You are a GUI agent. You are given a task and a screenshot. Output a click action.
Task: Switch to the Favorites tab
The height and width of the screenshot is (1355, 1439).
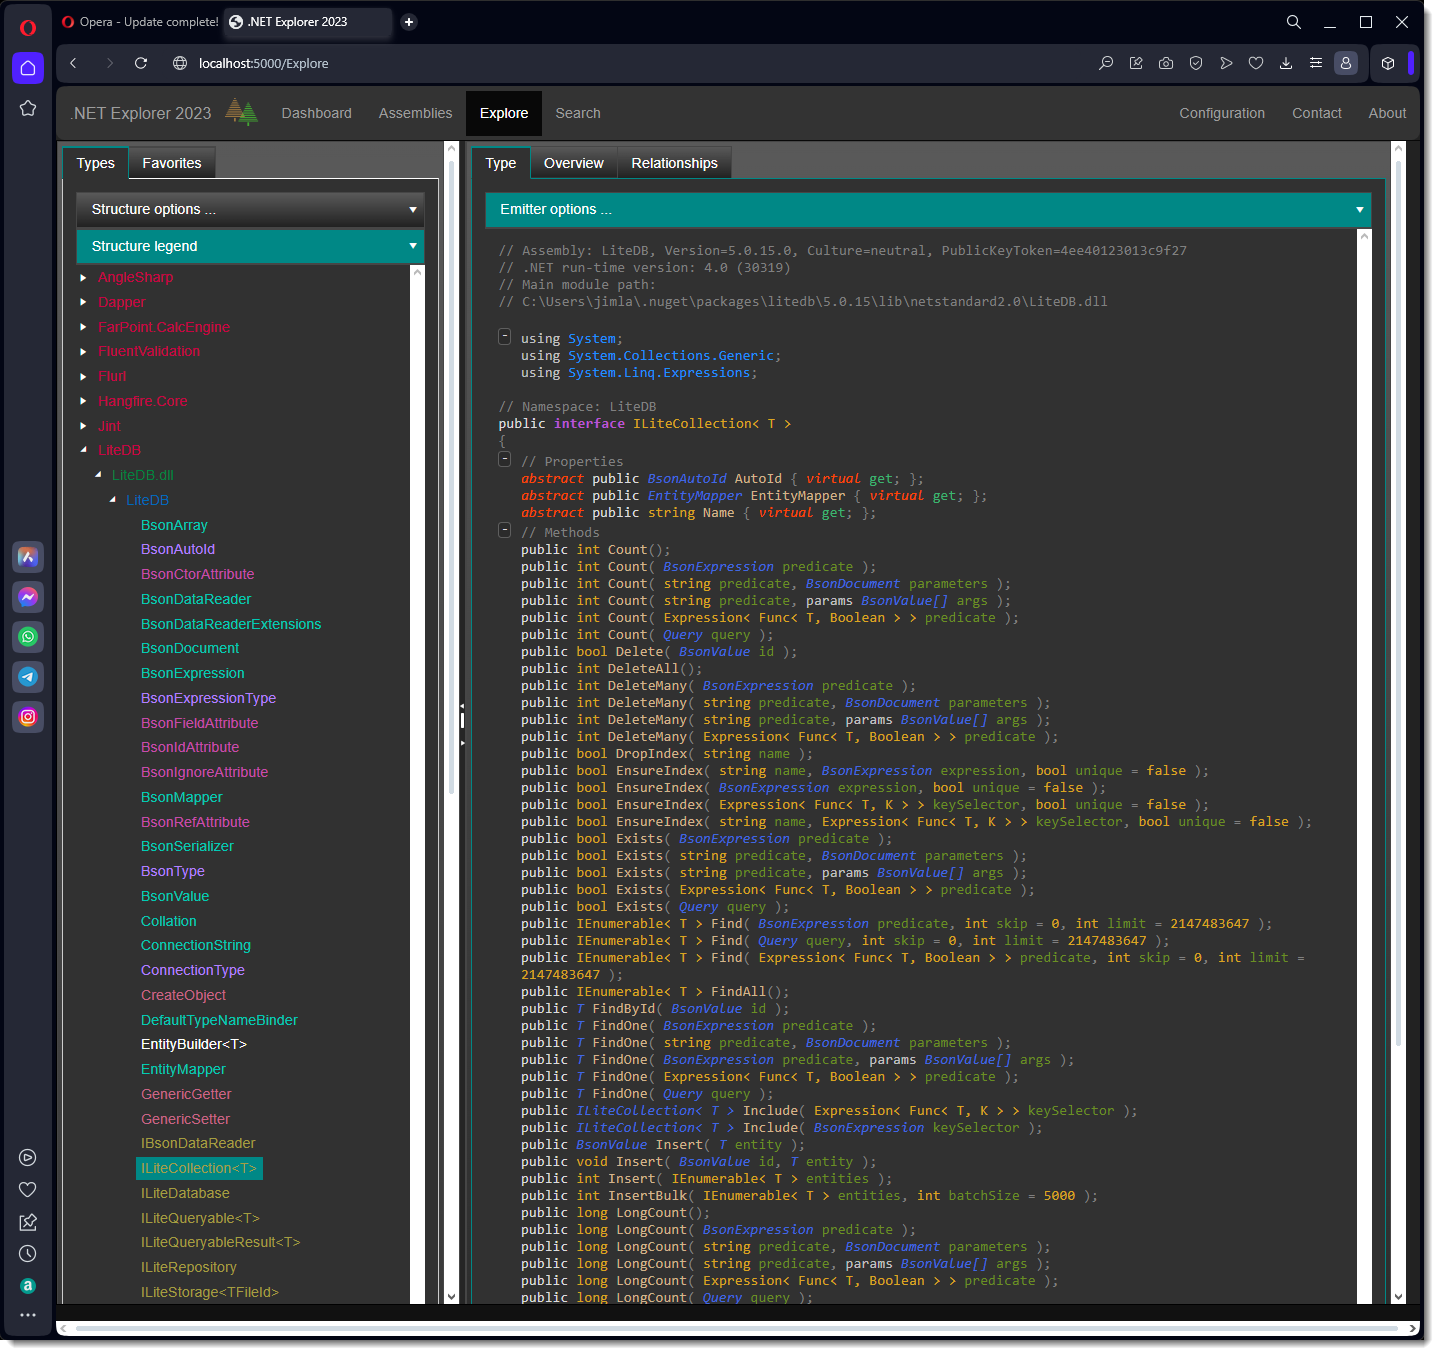[172, 163]
